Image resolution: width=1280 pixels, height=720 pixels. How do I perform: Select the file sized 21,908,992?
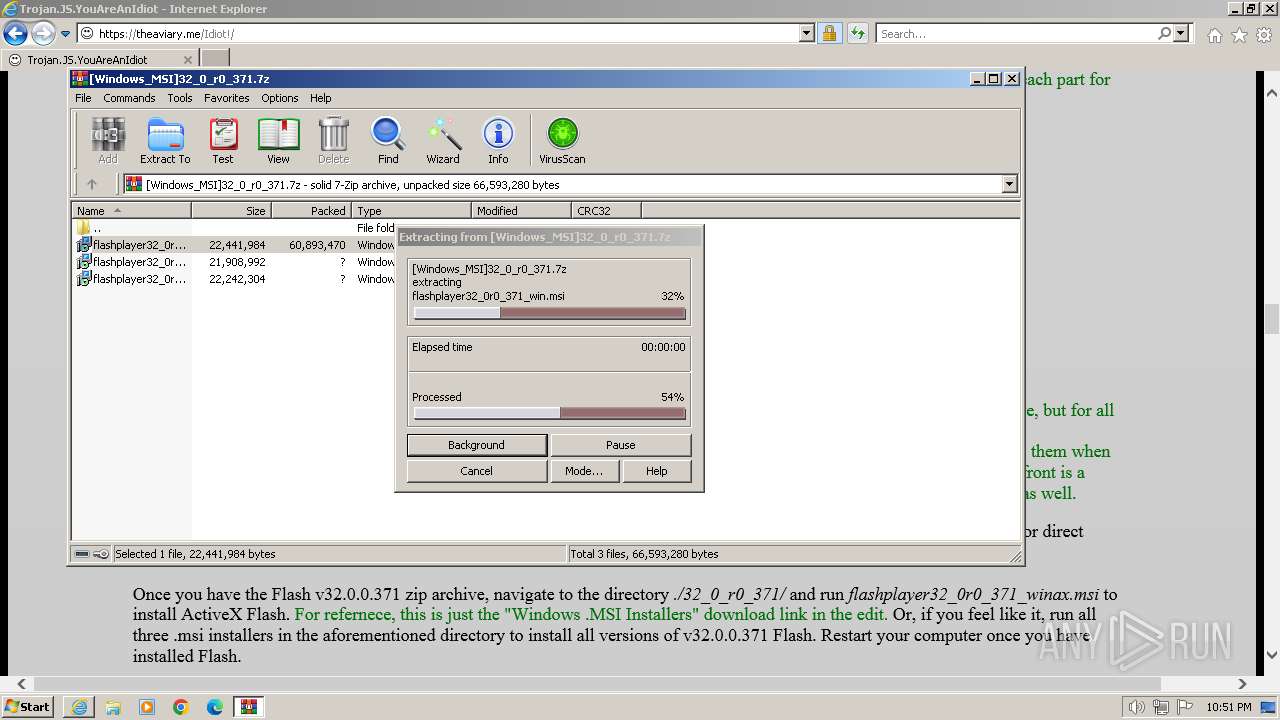(234, 262)
